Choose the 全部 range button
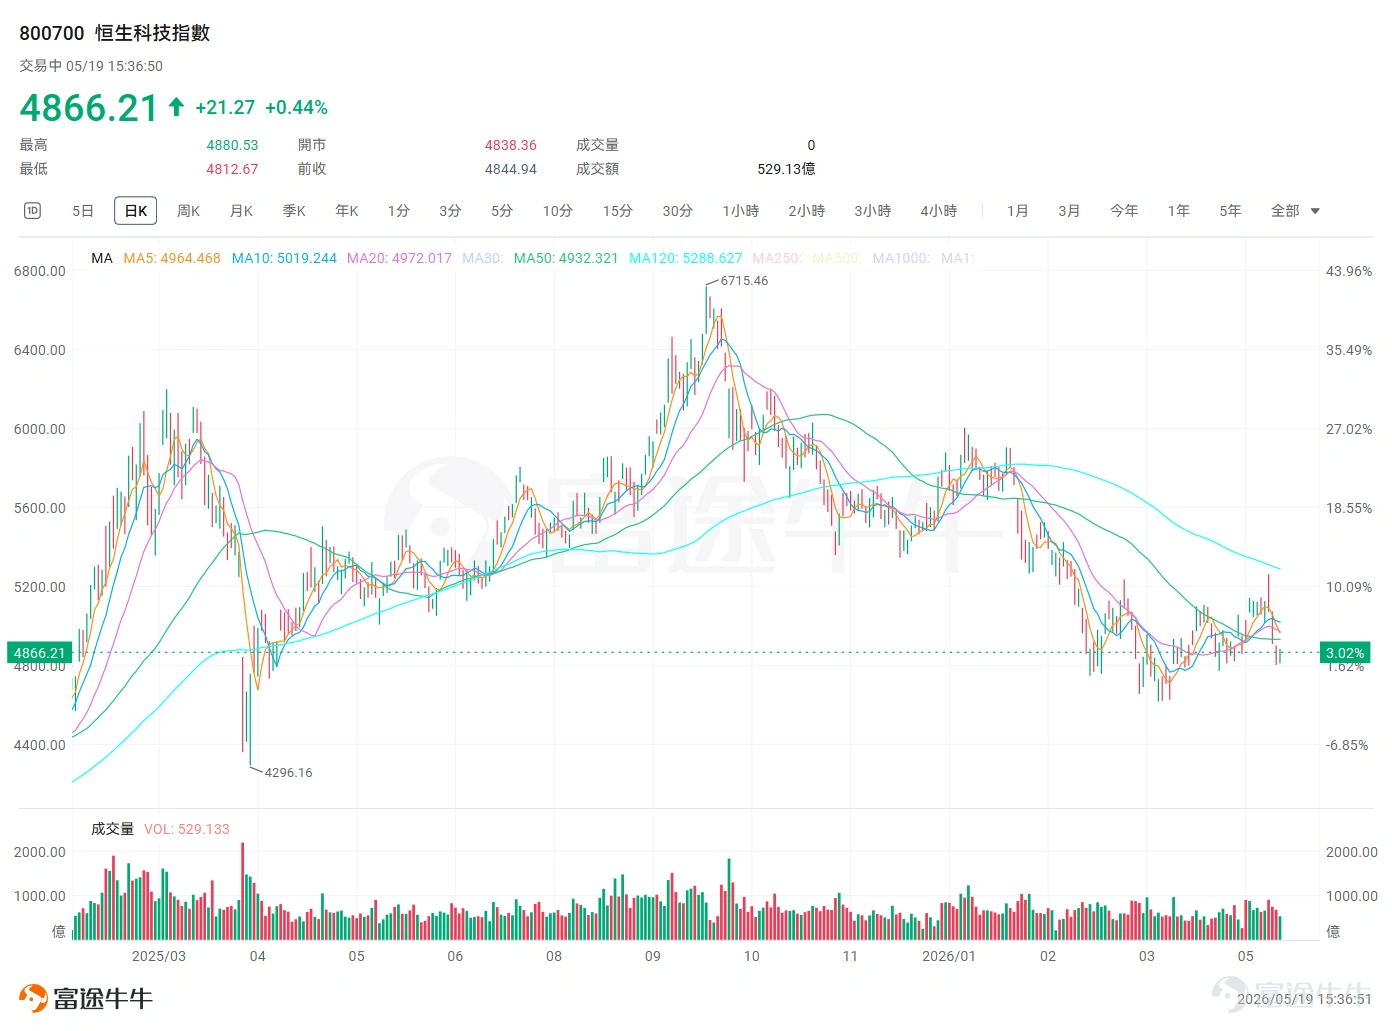Screen dimensions: 1392x1031 coord(1286,211)
